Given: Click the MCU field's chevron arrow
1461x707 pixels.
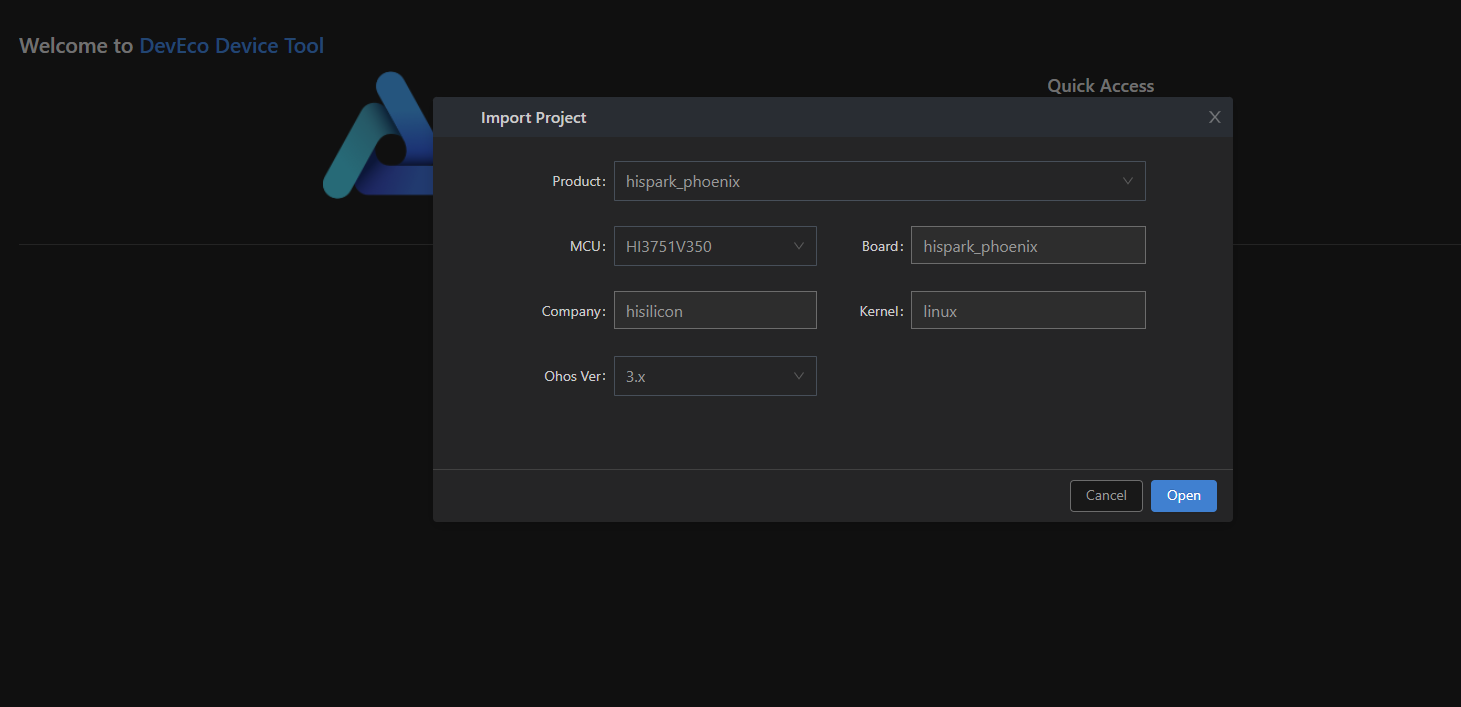Looking at the screenshot, I should click(x=799, y=246).
